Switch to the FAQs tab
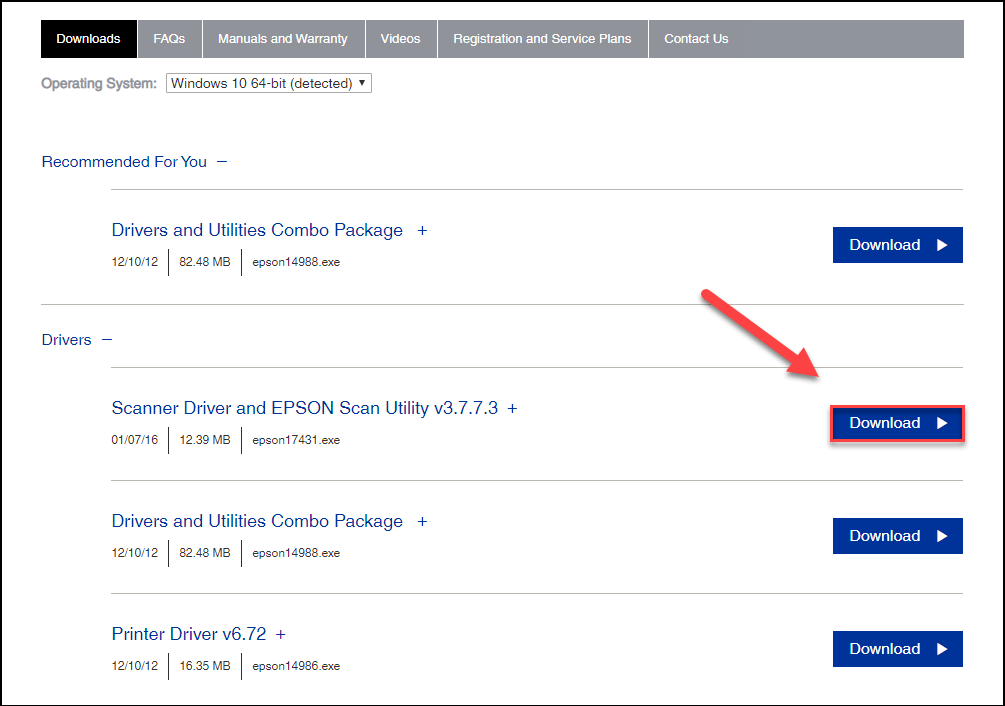The height and width of the screenshot is (706, 1005). (x=169, y=39)
